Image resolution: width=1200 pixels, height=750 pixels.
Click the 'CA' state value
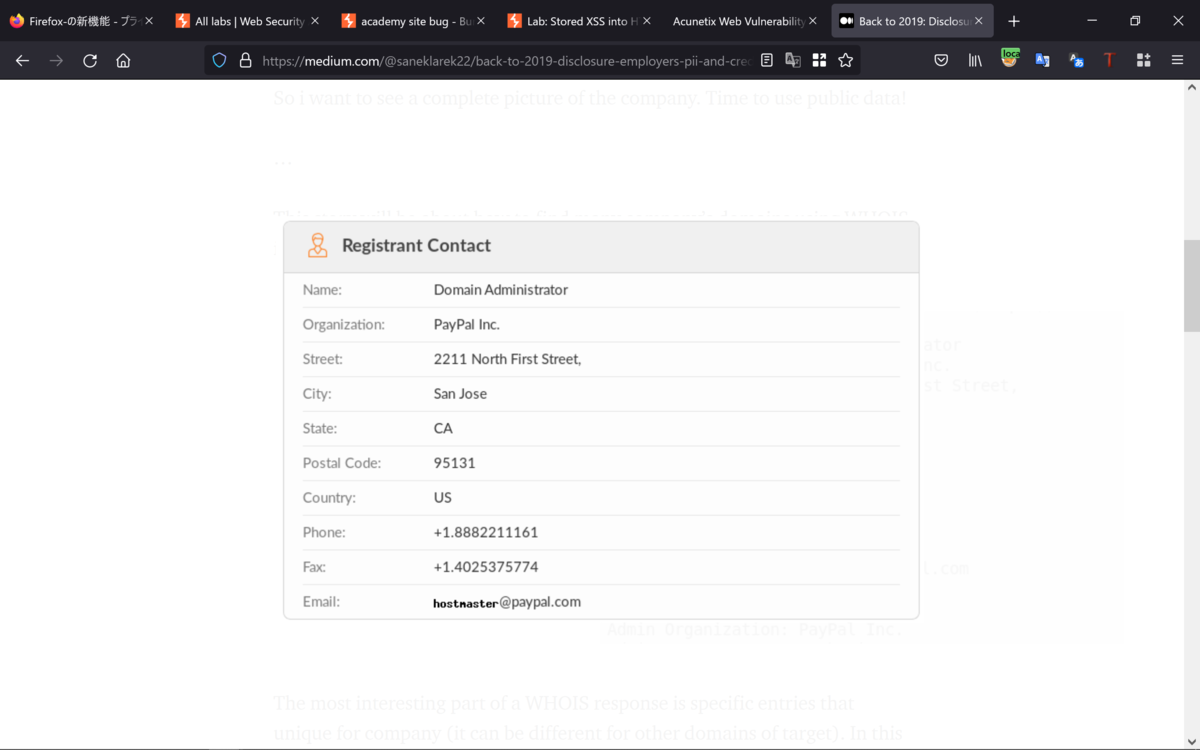tap(443, 428)
